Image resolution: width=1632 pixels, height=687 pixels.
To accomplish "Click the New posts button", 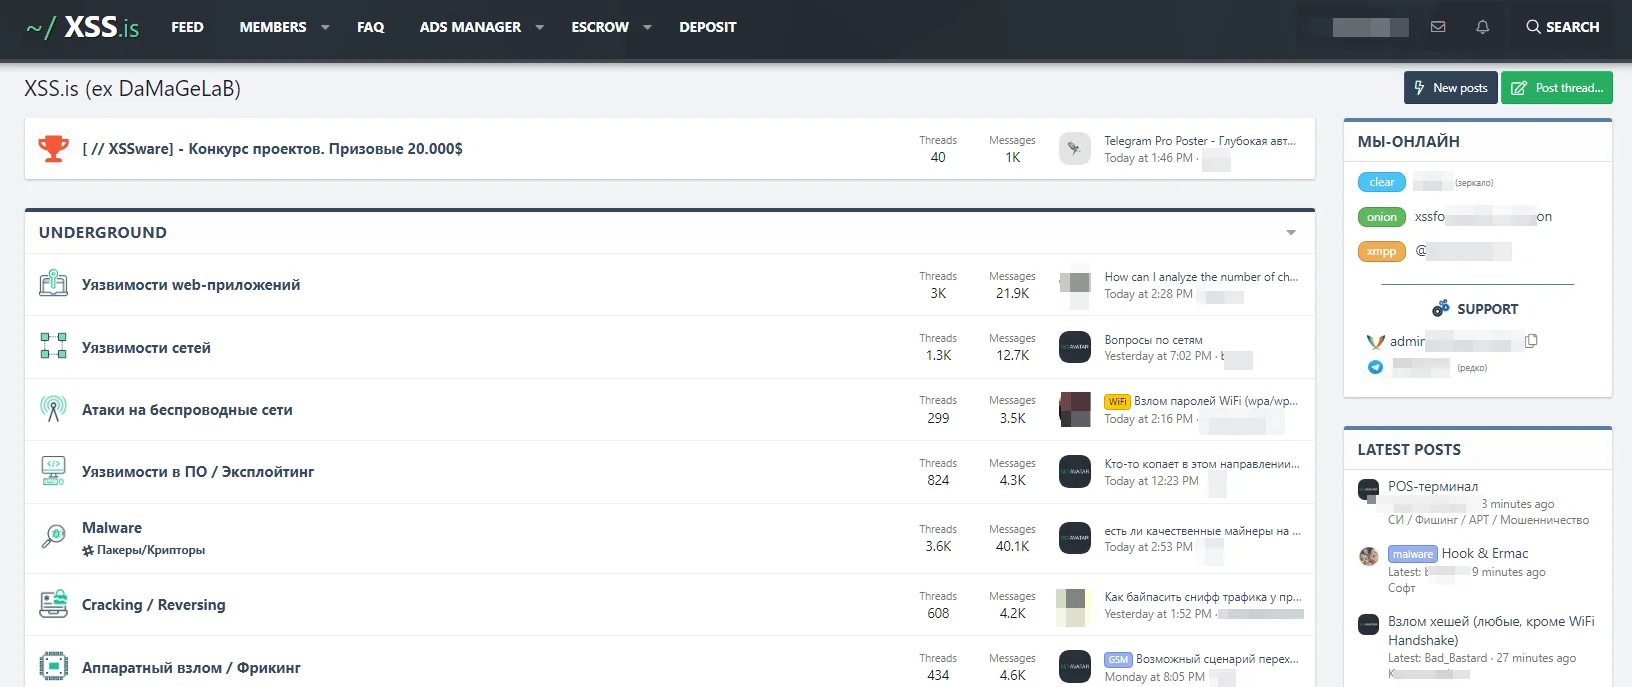I will (x=1451, y=88).
